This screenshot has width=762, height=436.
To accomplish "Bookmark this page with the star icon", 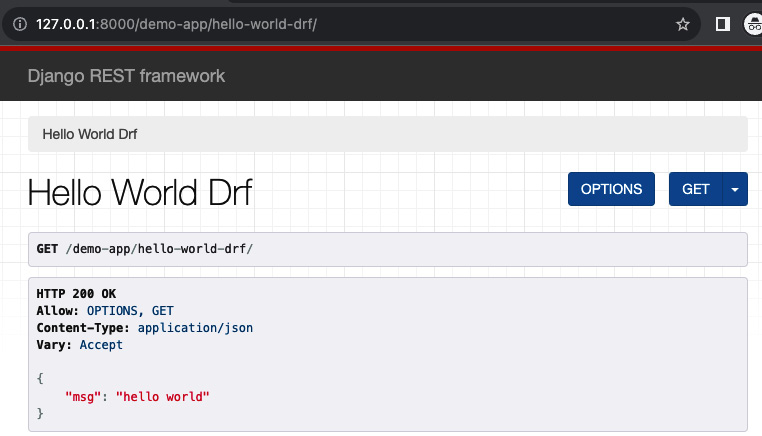I will click(x=682, y=24).
